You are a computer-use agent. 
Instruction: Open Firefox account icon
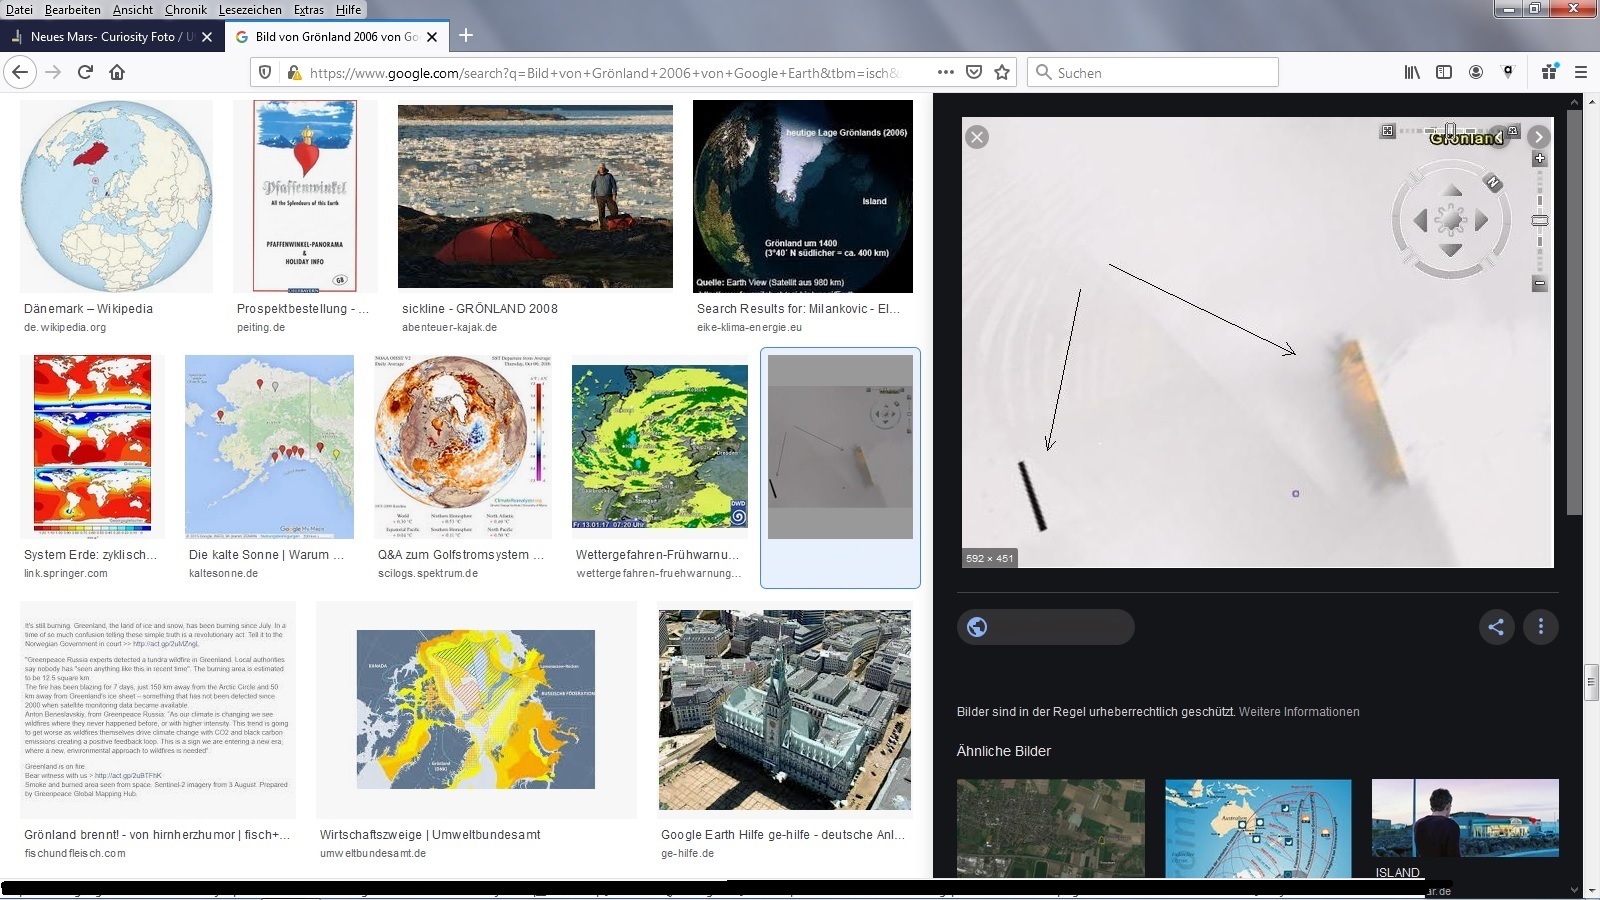pos(1476,72)
